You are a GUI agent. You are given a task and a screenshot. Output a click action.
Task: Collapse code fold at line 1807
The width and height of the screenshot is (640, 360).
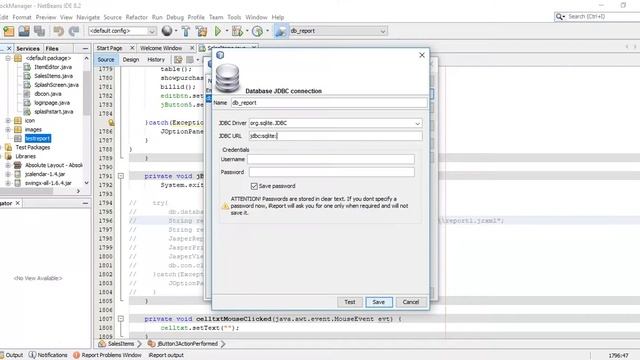[x=121, y=319]
